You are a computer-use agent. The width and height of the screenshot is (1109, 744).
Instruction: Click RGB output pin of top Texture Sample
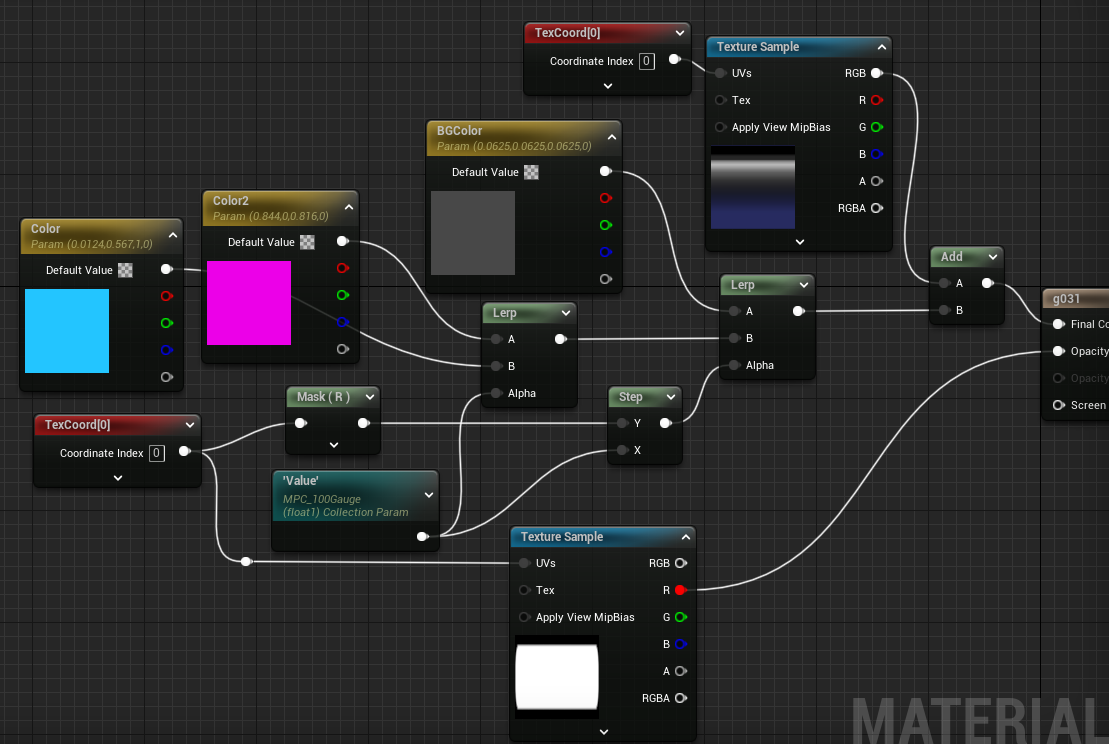pyautogui.click(x=877, y=73)
